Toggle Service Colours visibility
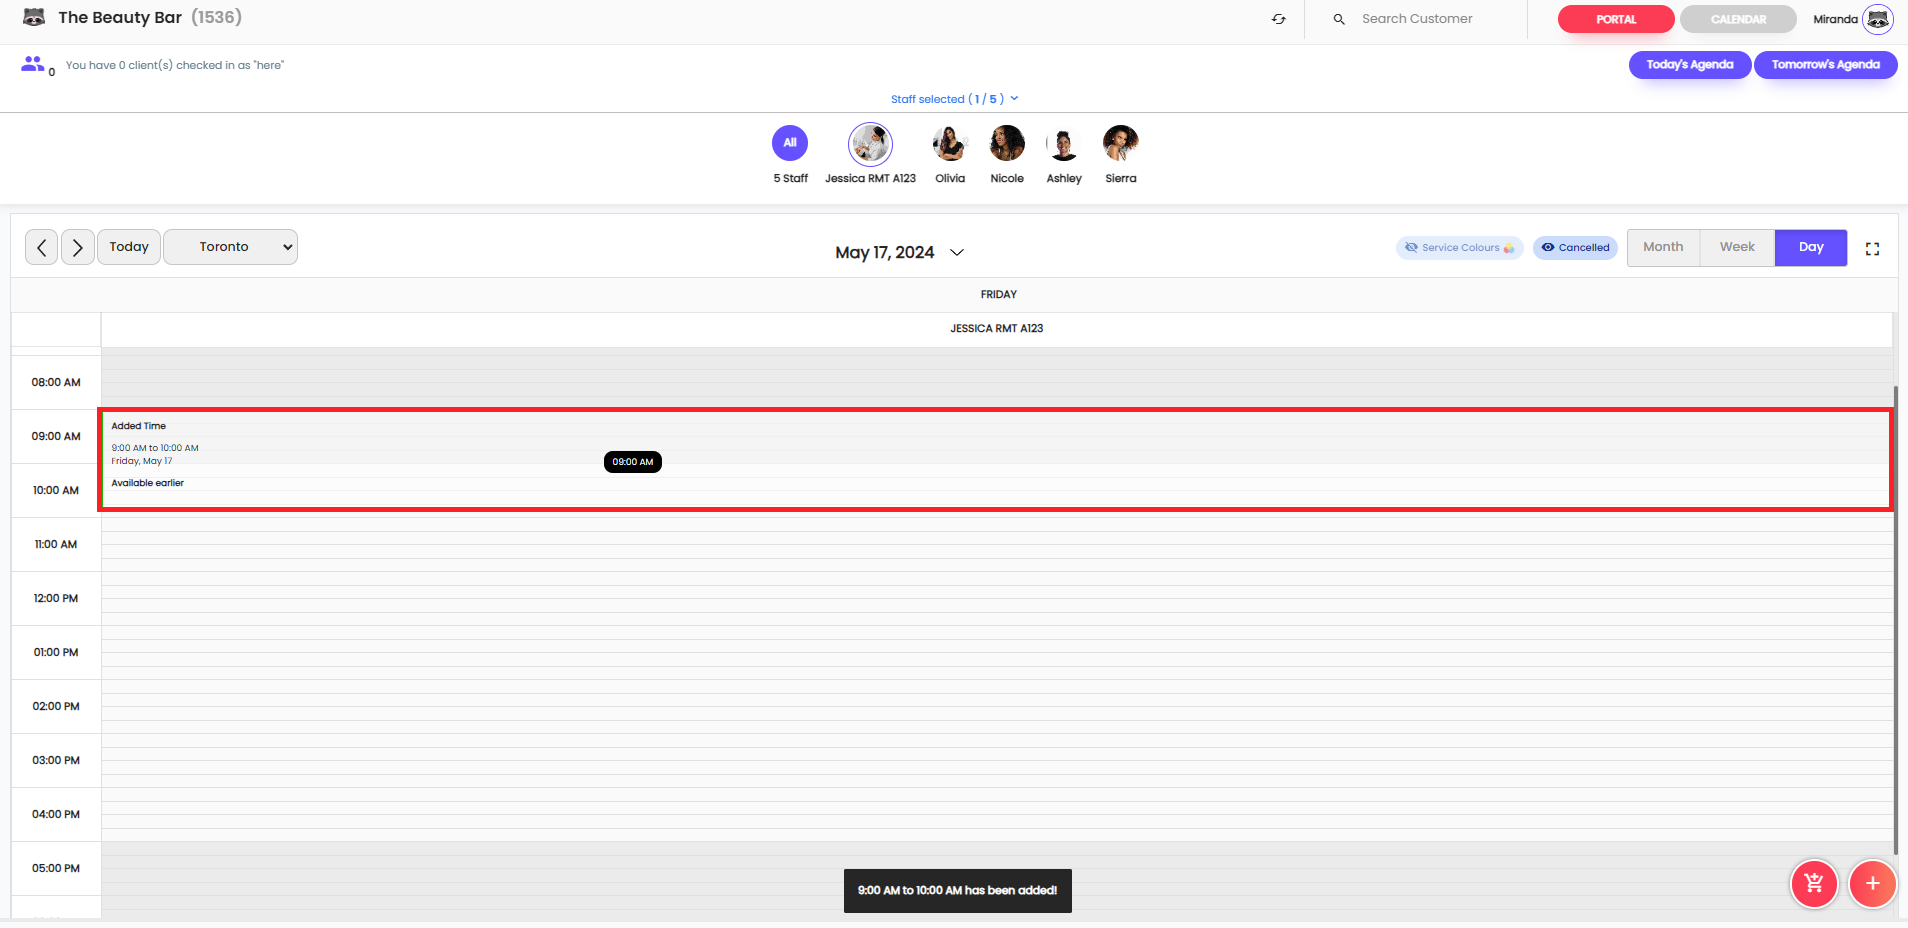This screenshot has height=928, width=1908. (1459, 248)
